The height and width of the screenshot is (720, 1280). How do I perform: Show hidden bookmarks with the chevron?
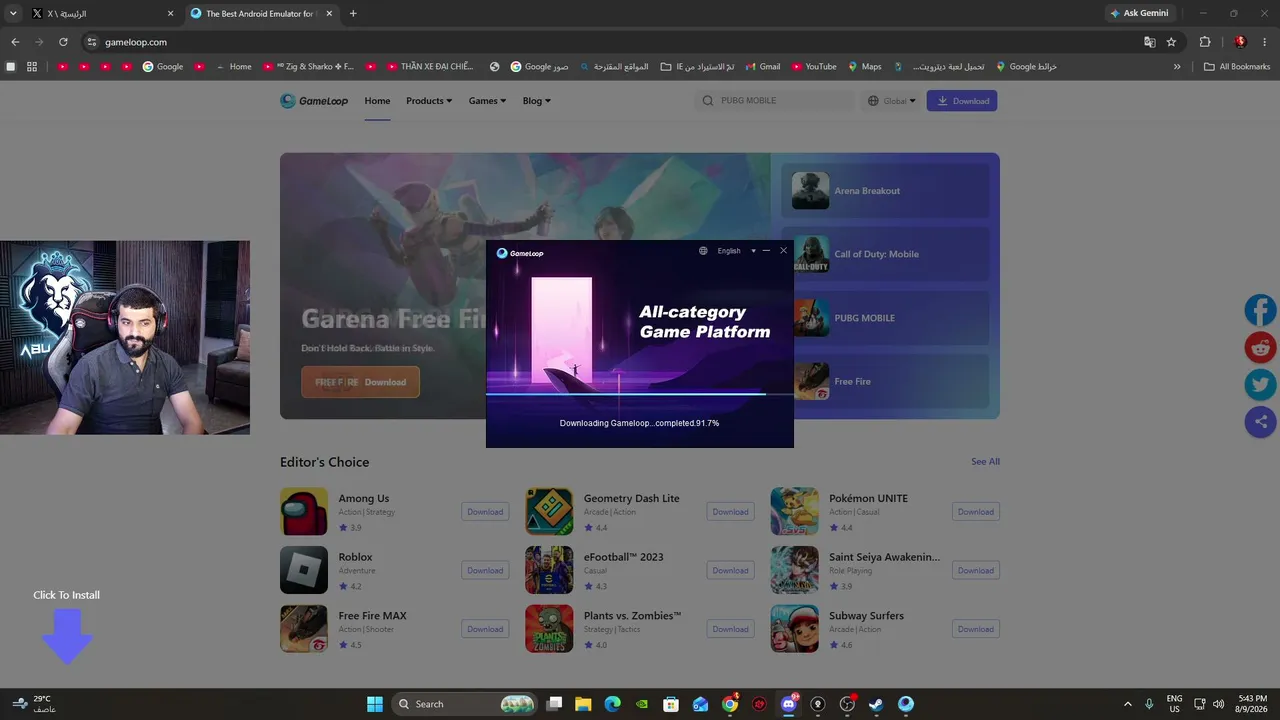tap(1177, 67)
